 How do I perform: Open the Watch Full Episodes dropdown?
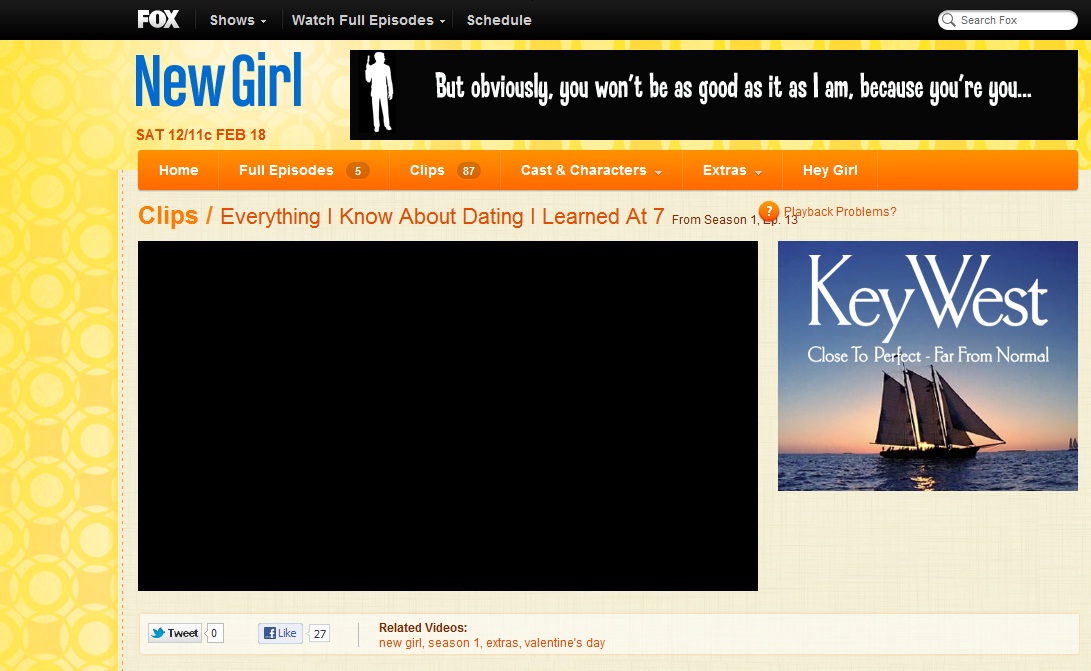(x=368, y=20)
